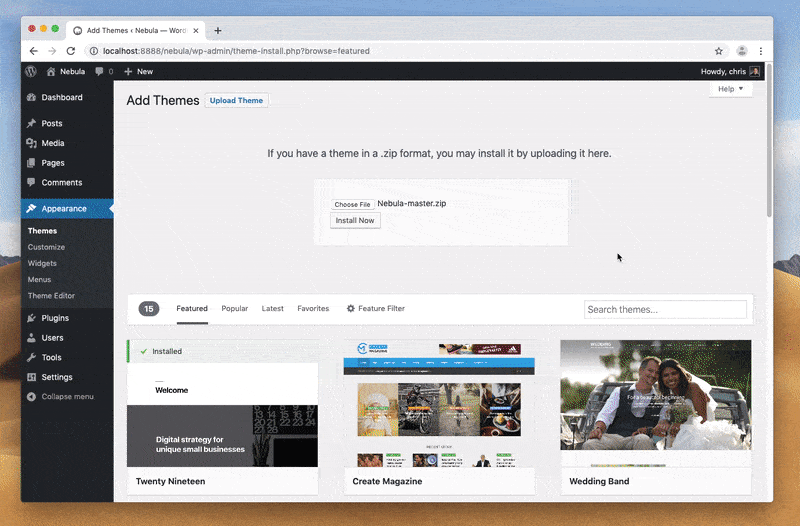Click the Posts pin icon
The width and height of the screenshot is (800, 526).
click(x=32, y=123)
